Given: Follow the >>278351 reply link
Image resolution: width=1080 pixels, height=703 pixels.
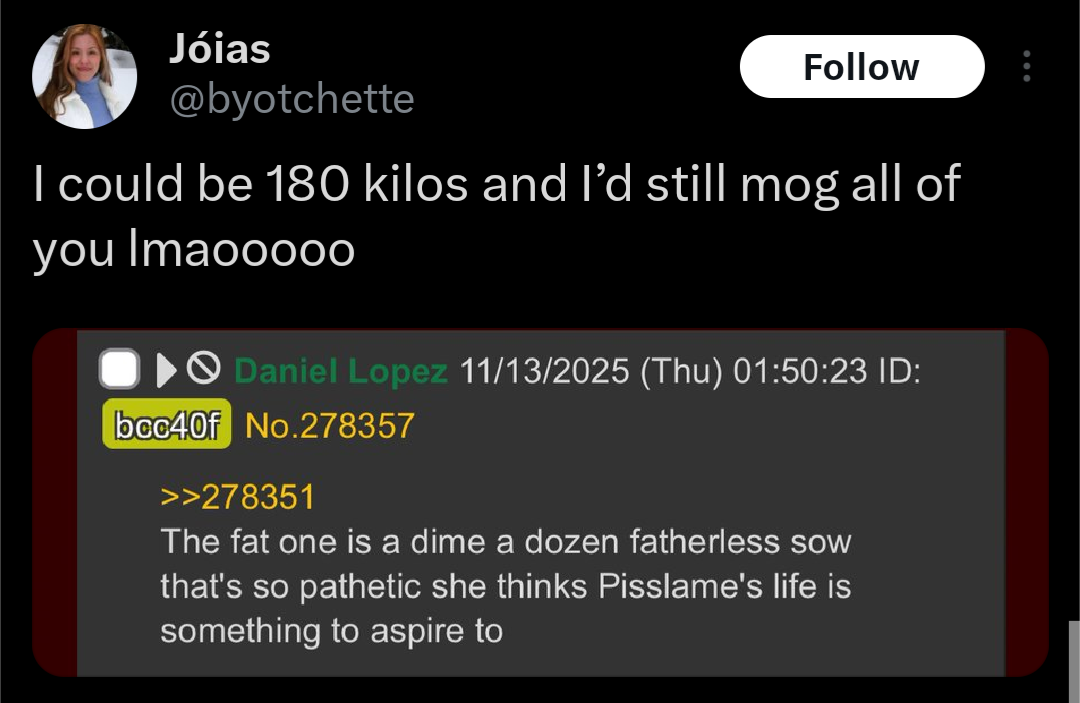Looking at the screenshot, I should 237,496.
